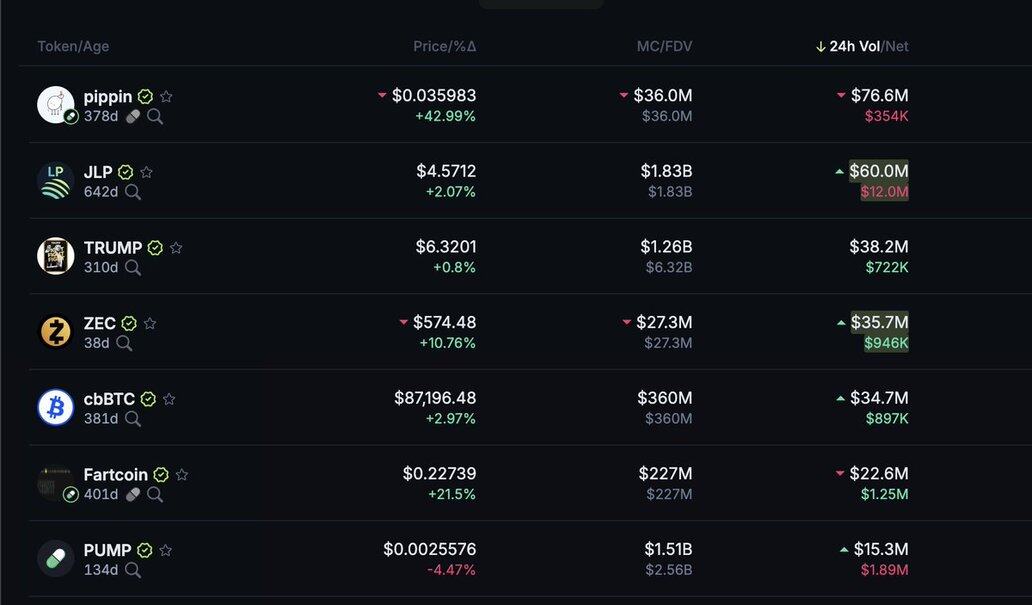The height and width of the screenshot is (605, 1032).
Task: Open the Fartcoin token name link
Action: 115,475
